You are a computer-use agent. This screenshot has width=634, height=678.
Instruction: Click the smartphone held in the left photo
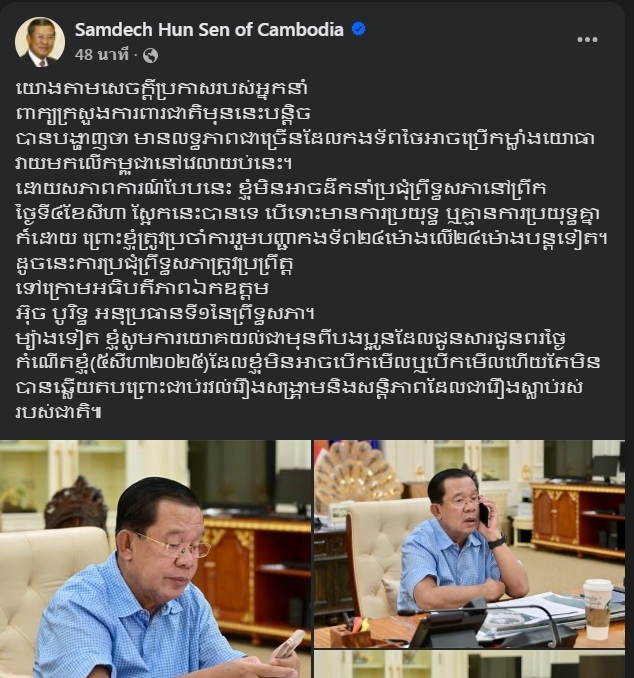pos(289,644)
